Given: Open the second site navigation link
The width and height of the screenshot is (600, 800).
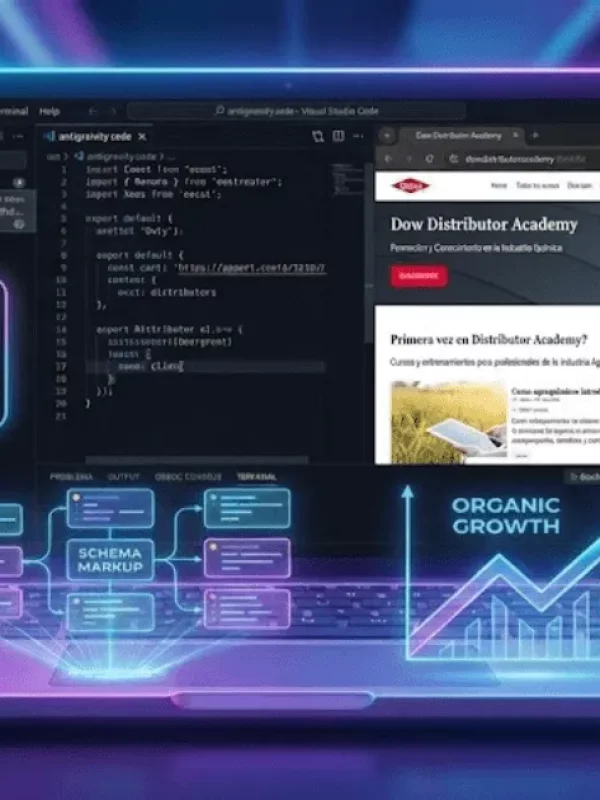Looking at the screenshot, I should tap(537, 185).
